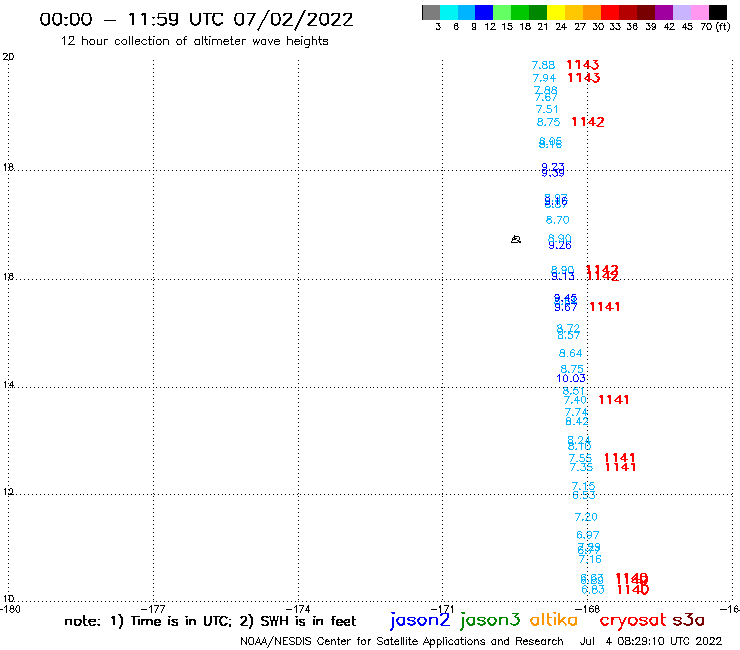Choose the purple 42 ft legend swatch

click(x=664, y=12)
